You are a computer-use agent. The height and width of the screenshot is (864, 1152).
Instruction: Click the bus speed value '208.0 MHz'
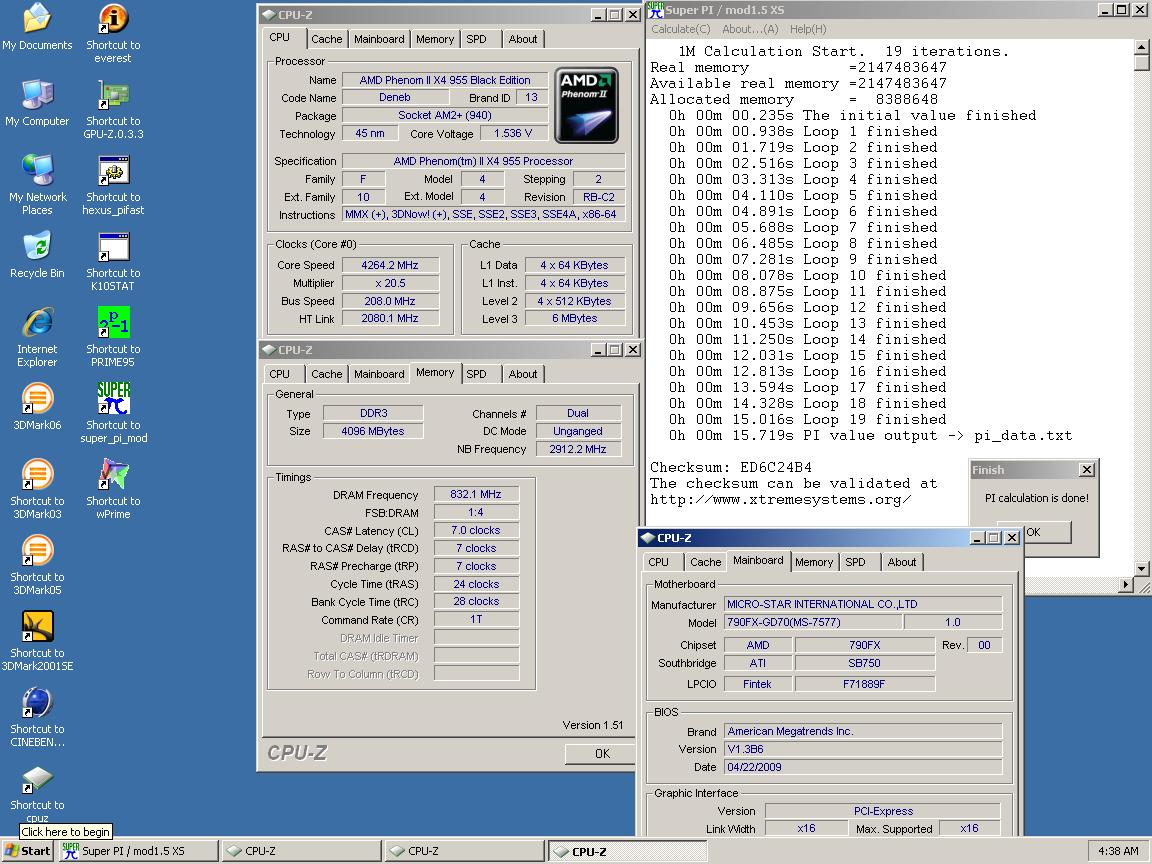coord(389,301)
